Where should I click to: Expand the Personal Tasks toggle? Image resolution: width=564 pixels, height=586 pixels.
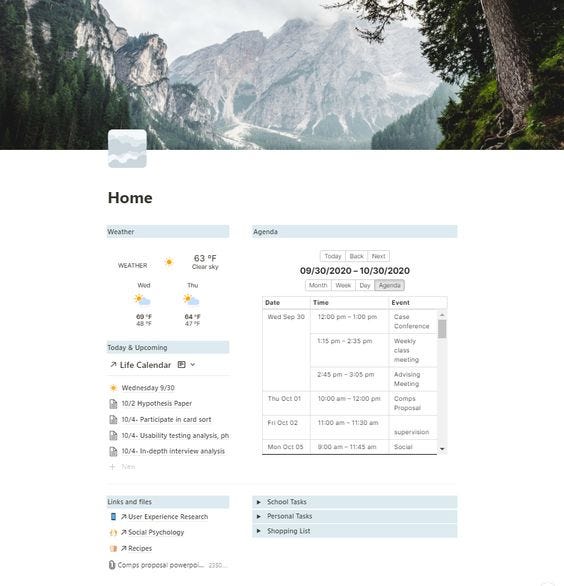[259, 516]
